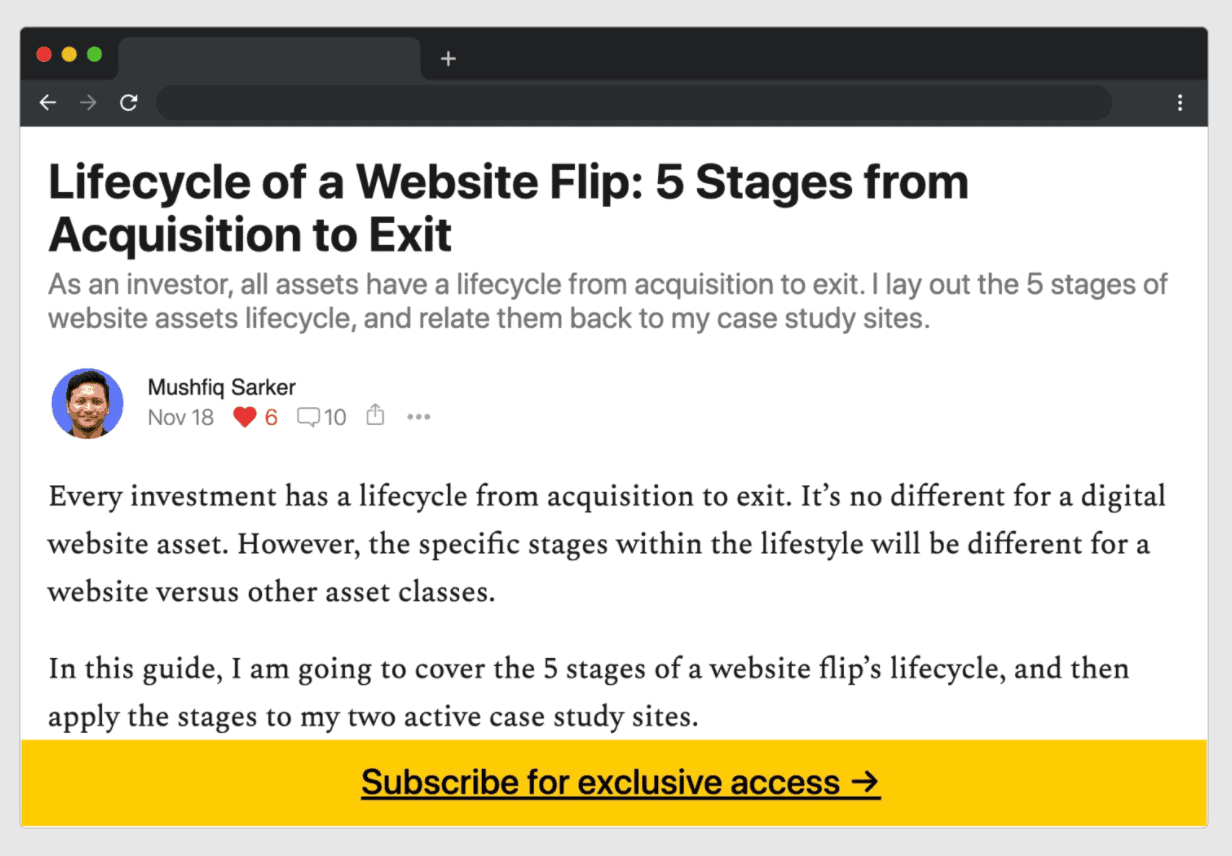Open the post's more options ellipsis
The image size is (1232, 856).
pos(418,417)
